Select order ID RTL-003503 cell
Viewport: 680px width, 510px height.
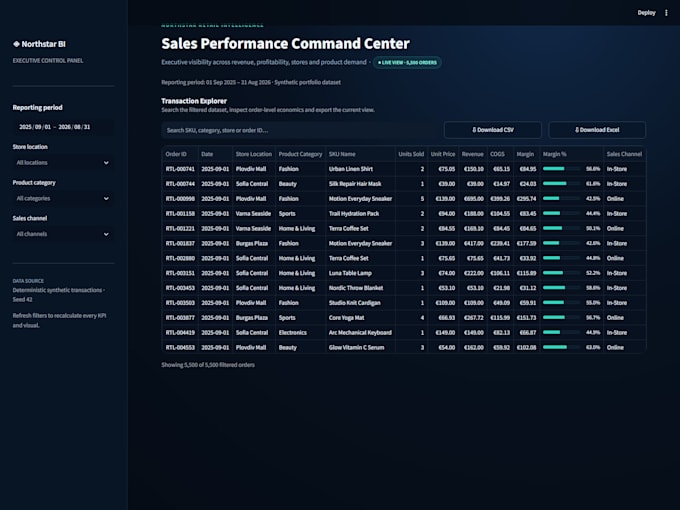point(180,303)
